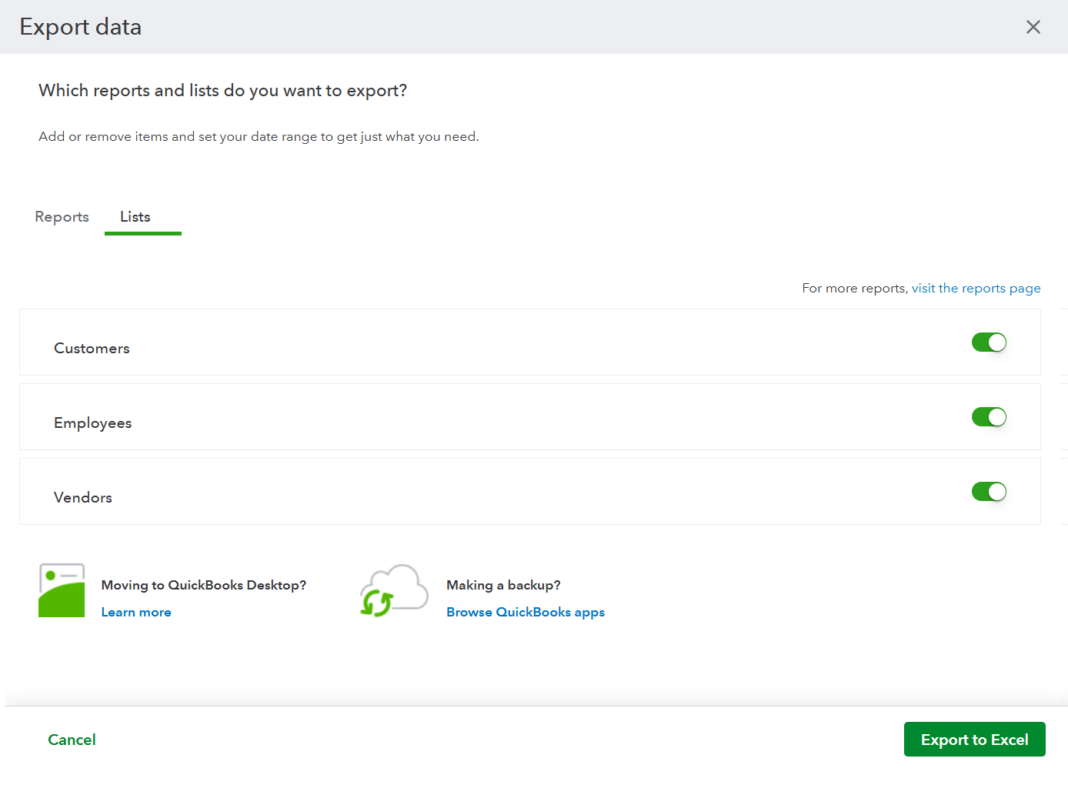1068x785 pixels.
Task: Turn off the Vendors toggle
Action: (x=989, y=491)
